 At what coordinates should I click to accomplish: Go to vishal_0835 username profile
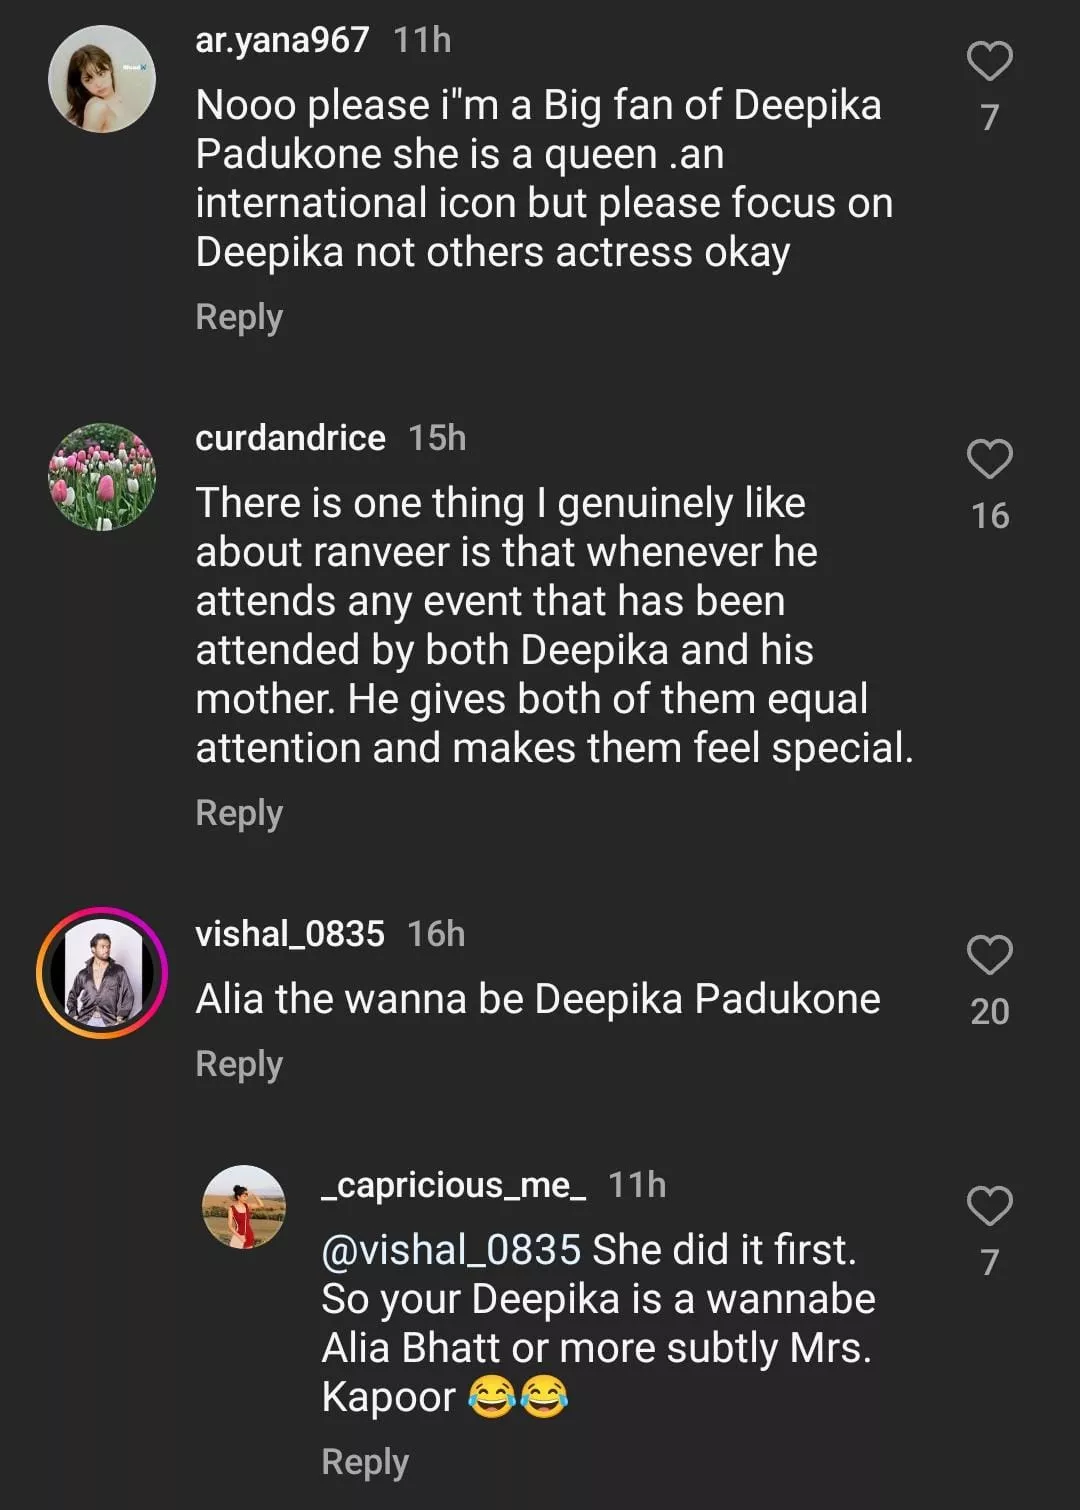click(x=290, y=934)
